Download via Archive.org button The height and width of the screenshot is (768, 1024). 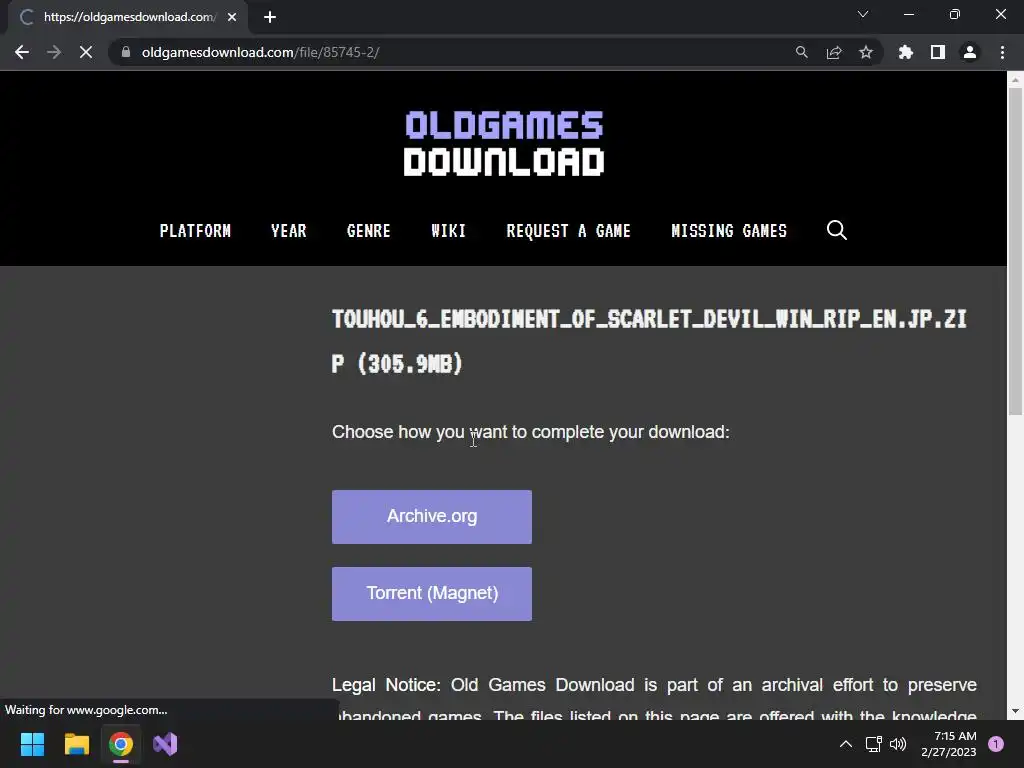click(x=432, y=517)
